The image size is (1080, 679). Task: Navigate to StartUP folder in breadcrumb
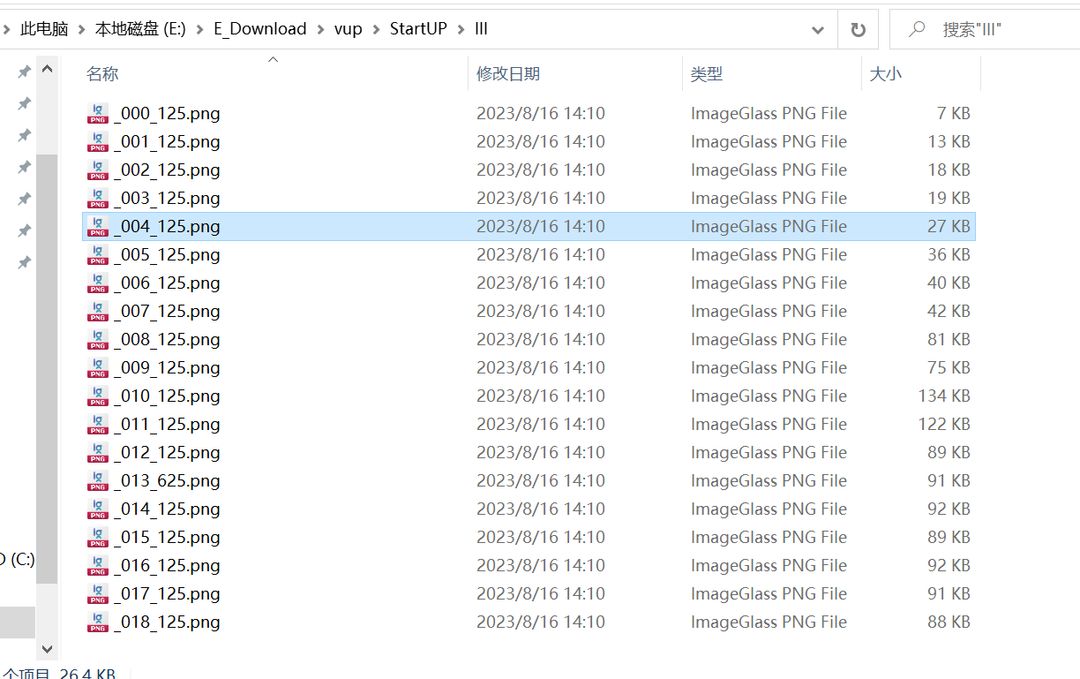coord(418,29)
